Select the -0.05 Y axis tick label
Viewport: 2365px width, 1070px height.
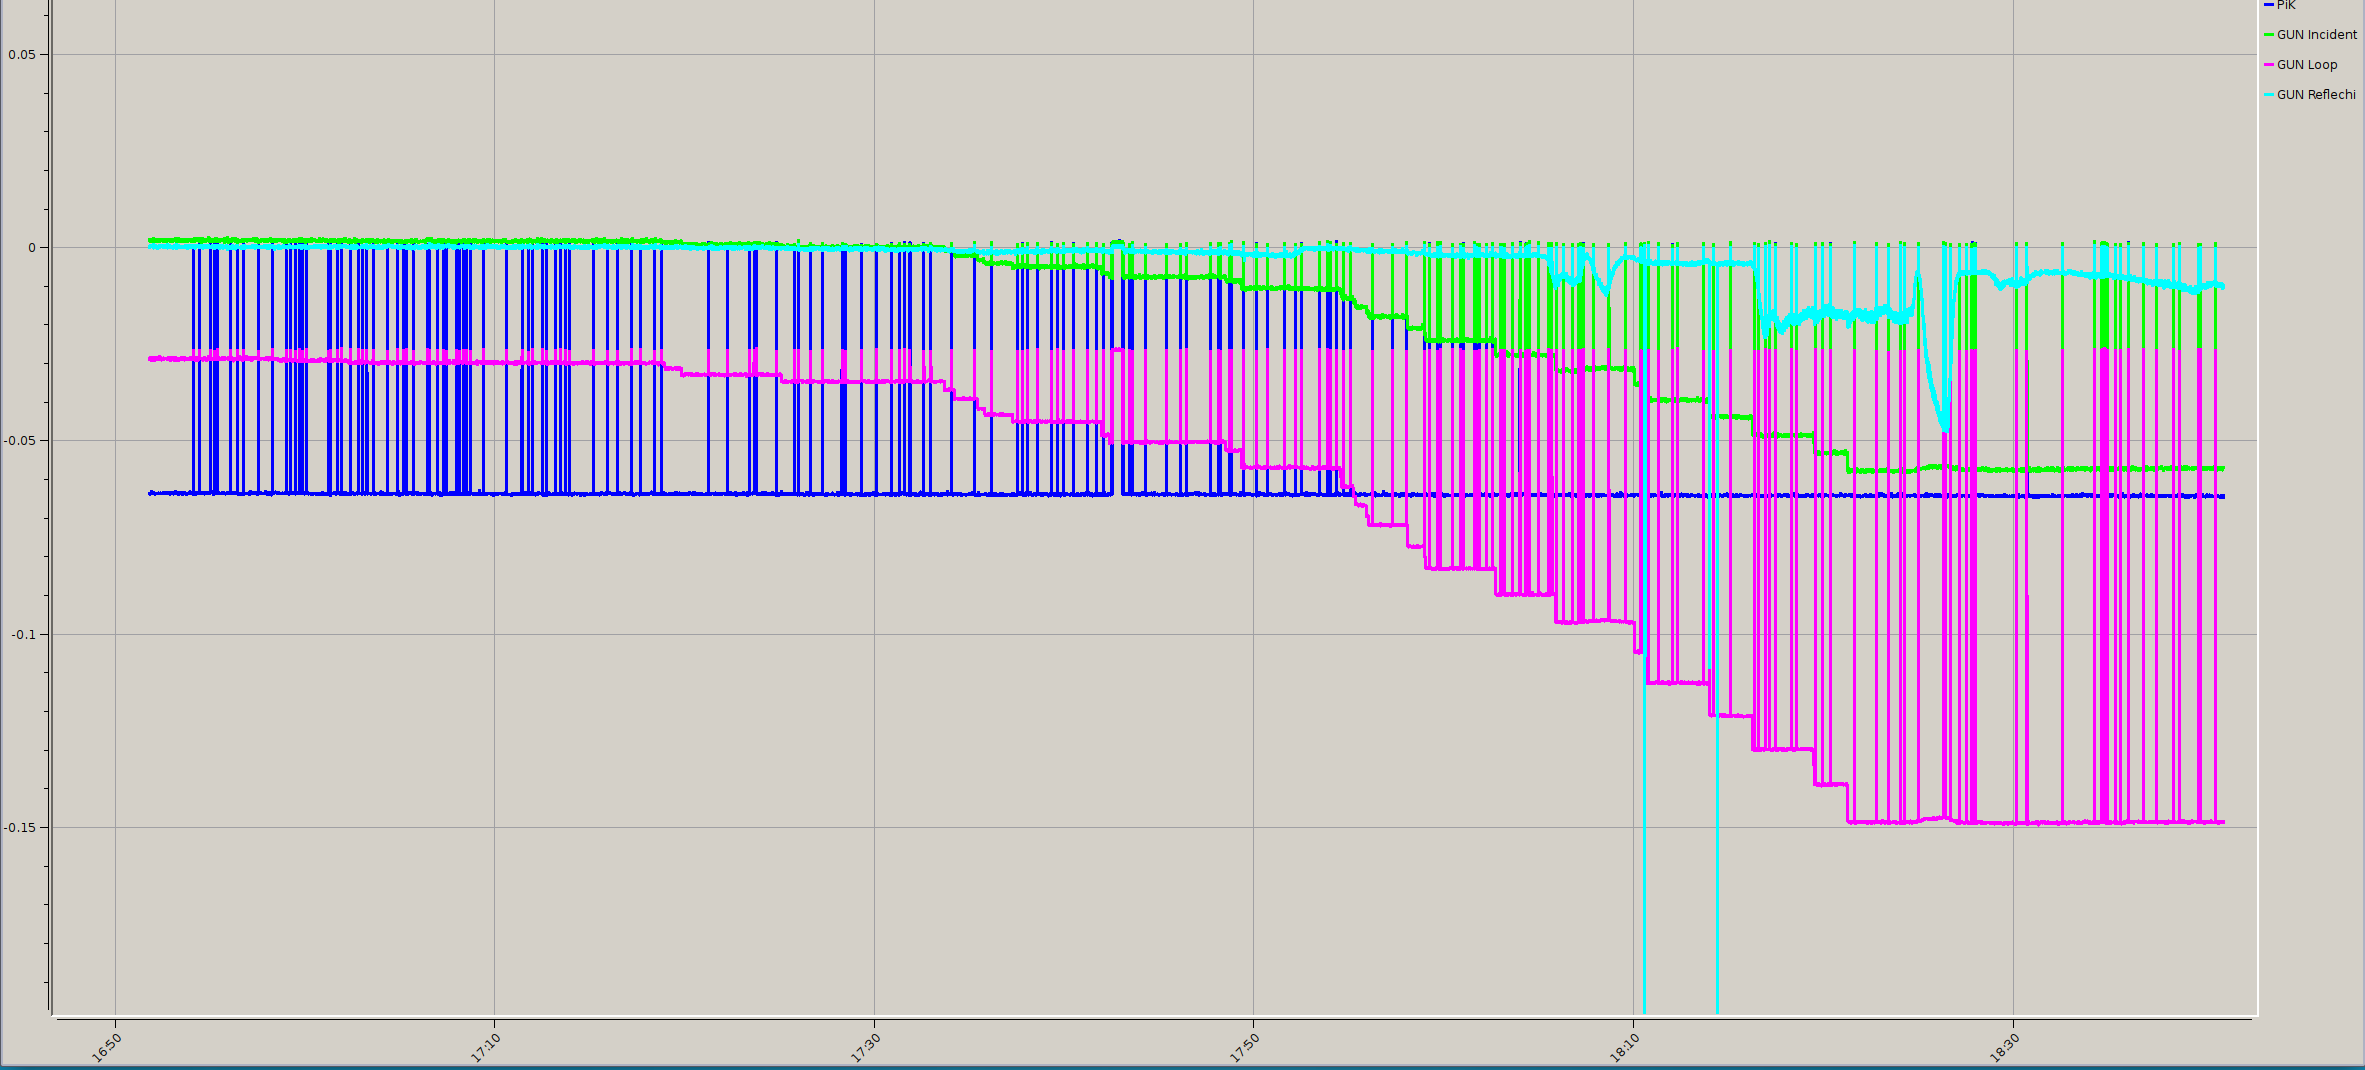coord(20,441)
